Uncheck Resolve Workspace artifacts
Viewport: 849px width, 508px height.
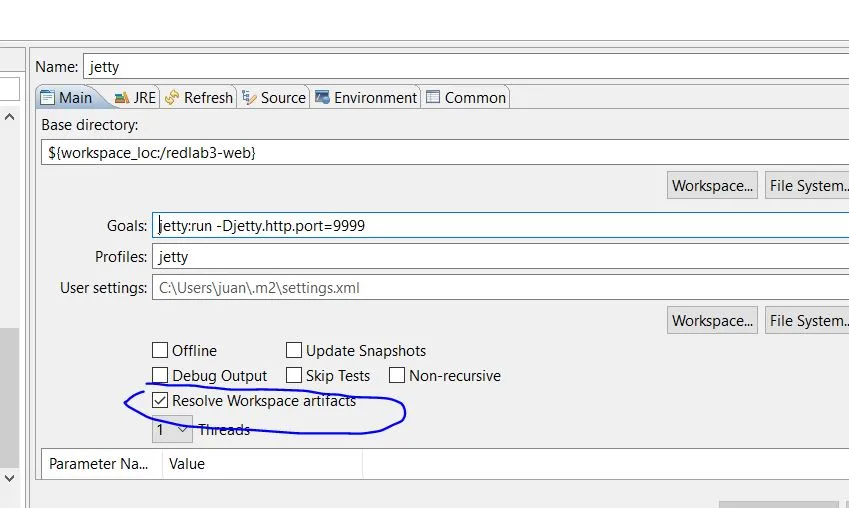[x=160, y=401]
